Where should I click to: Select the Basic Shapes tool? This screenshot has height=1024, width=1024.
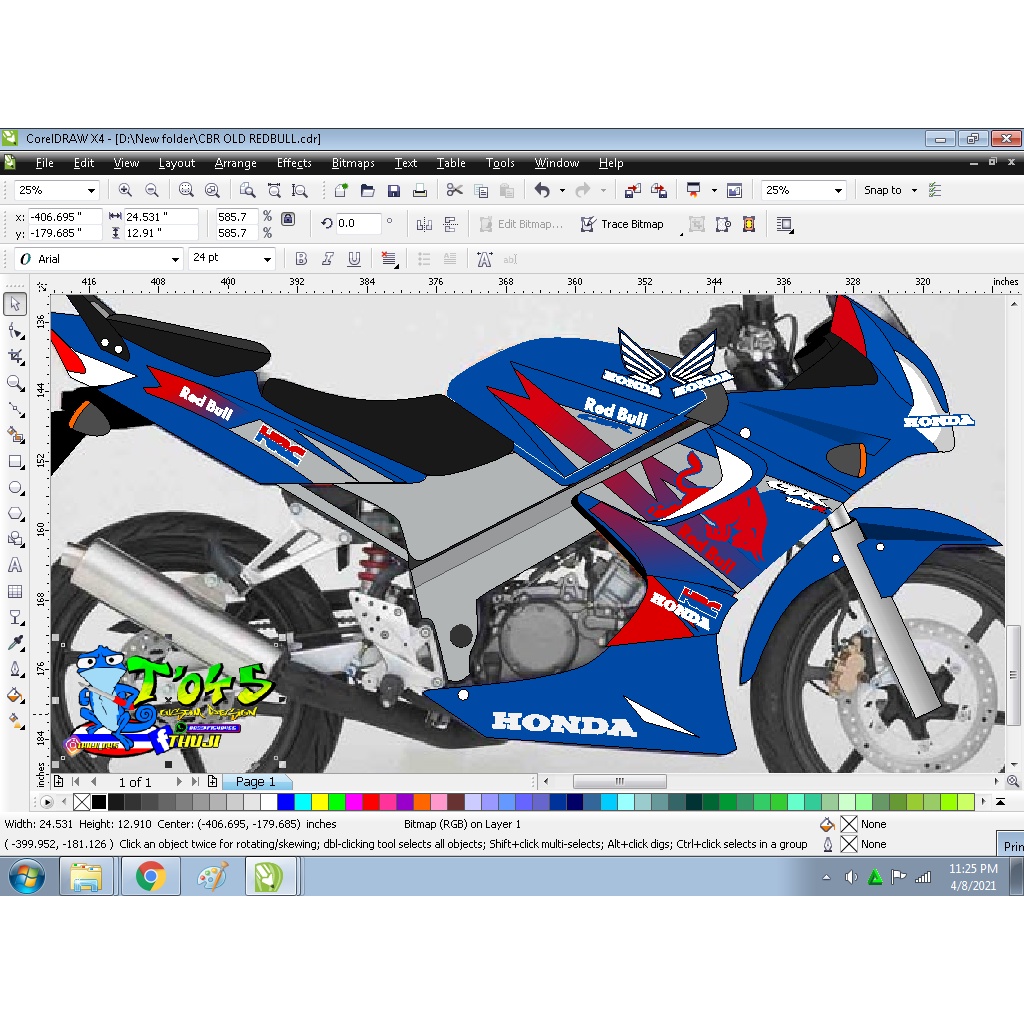pos(15,539)
